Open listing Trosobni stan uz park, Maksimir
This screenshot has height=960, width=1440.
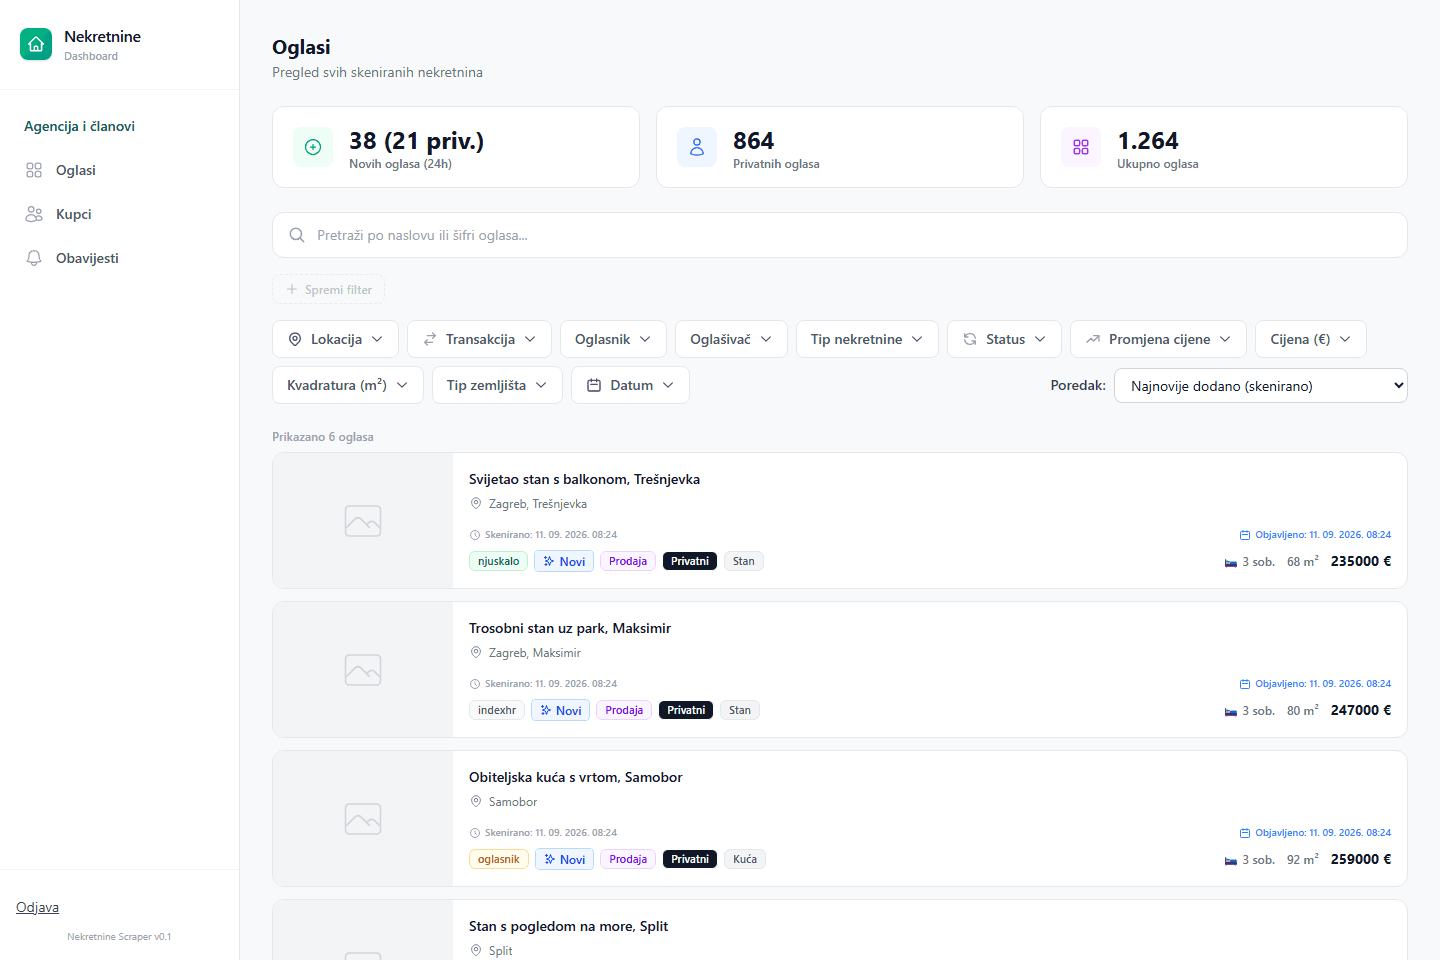570,628
